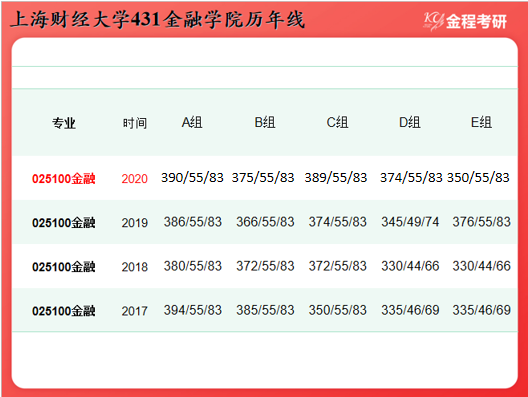Viewport: 528px width, 397px height.
Task: Click the 374/55/83 cell in 2019 row
Action: tap(337, 222)
